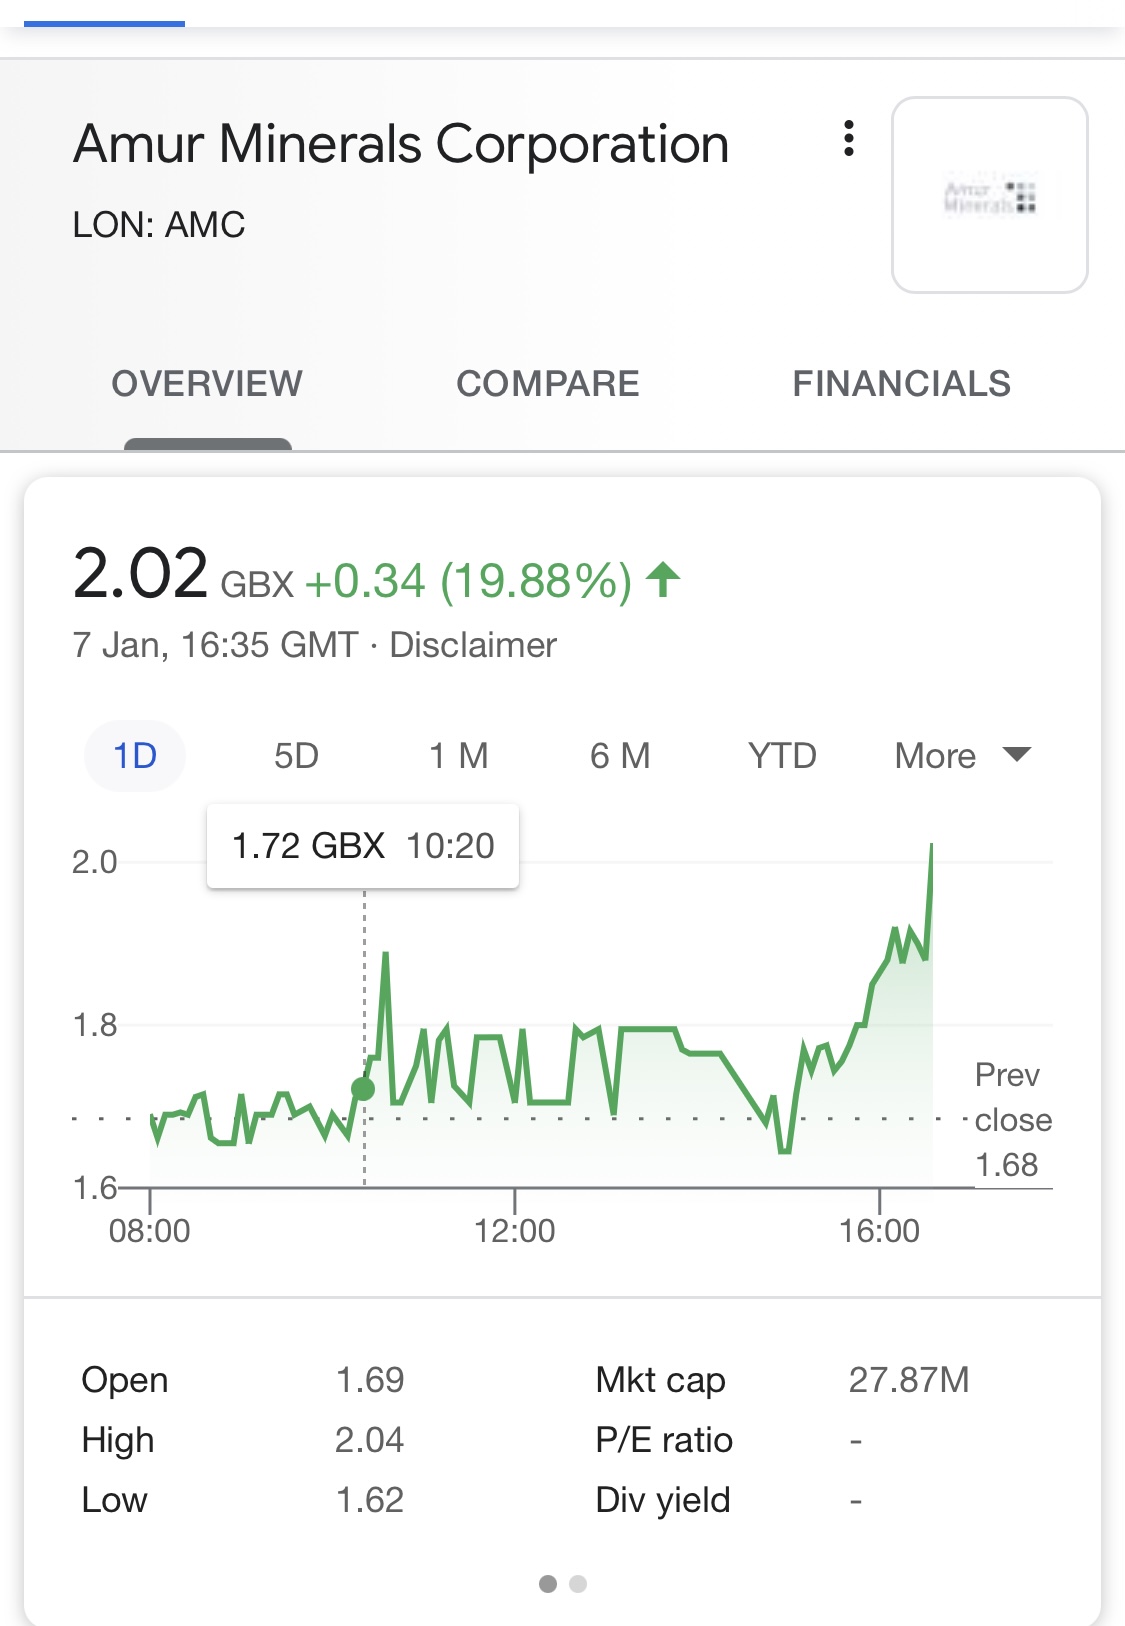Expand the More time ranges dropdown

click(962, 756)
